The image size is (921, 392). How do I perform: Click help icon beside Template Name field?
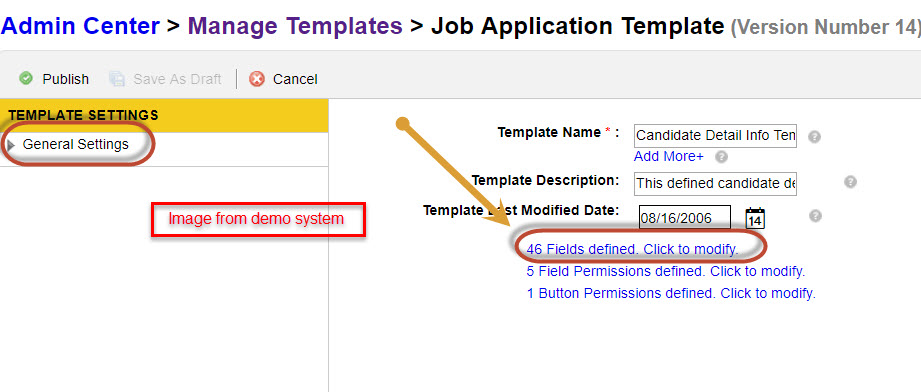click(814, 137)
